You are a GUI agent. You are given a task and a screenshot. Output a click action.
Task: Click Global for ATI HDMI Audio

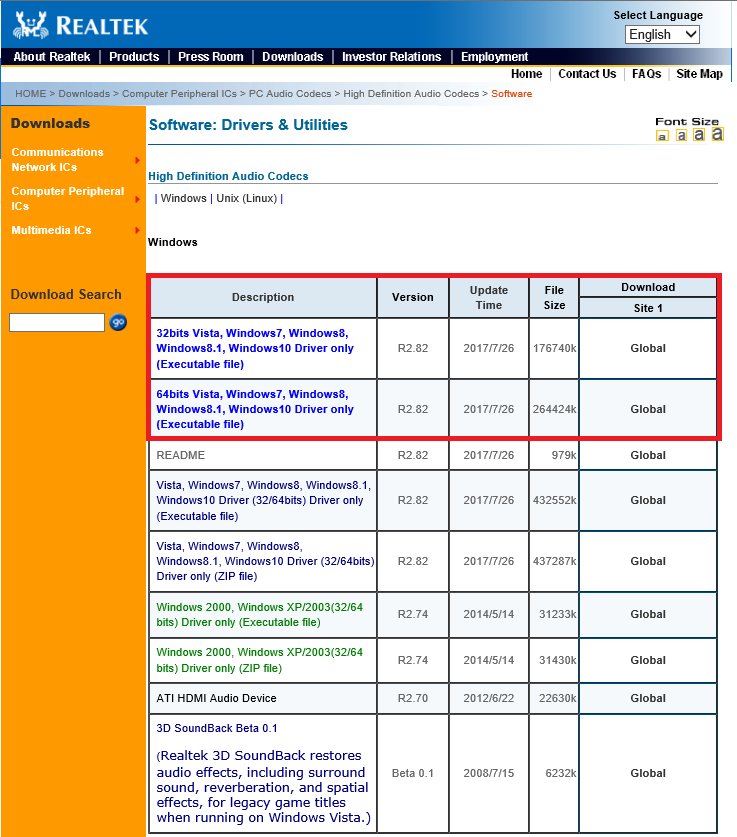point(648,698)
